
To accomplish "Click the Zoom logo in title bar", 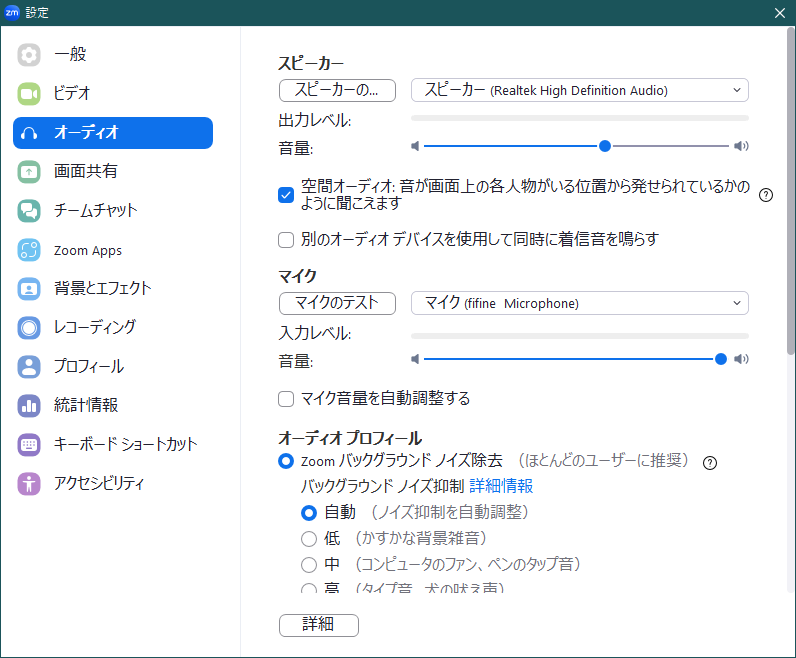I will 12,13.
